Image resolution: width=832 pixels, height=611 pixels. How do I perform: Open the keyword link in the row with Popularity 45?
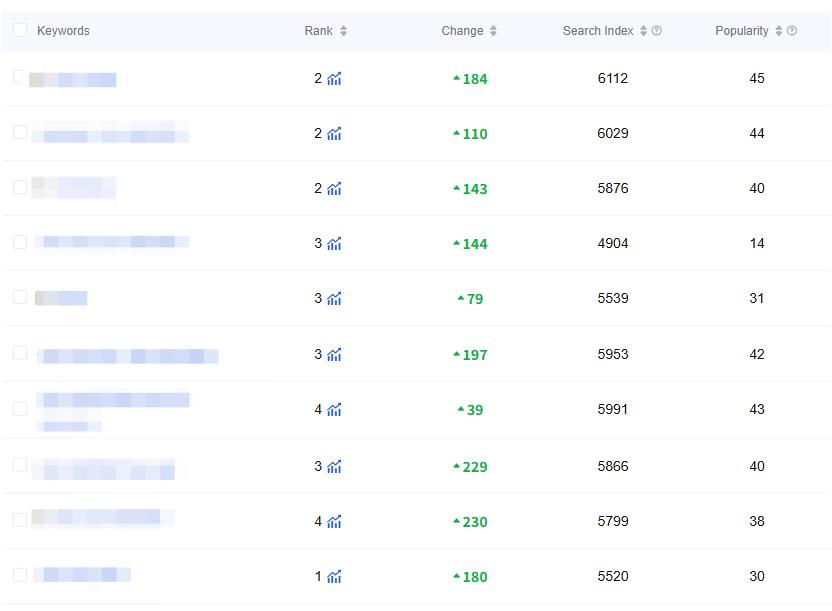click(x=73, y=80)
